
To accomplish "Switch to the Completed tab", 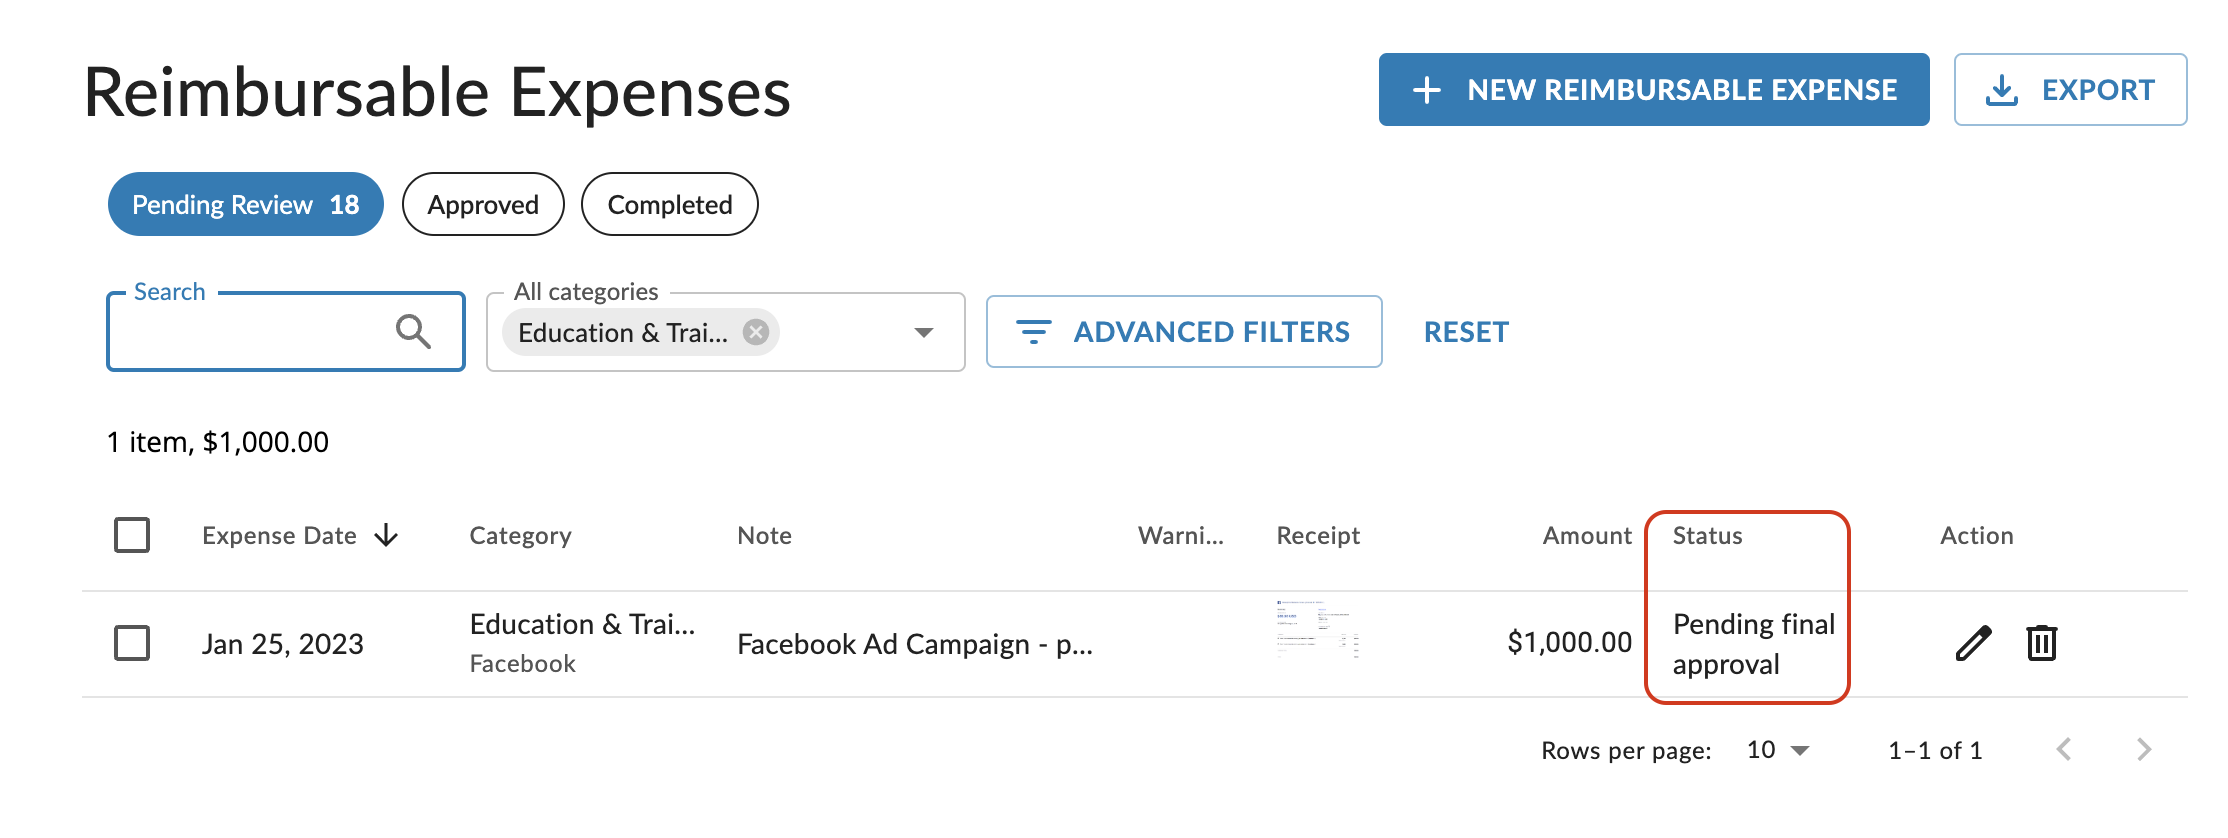I will pyautogui.click(x=670, y=205).
